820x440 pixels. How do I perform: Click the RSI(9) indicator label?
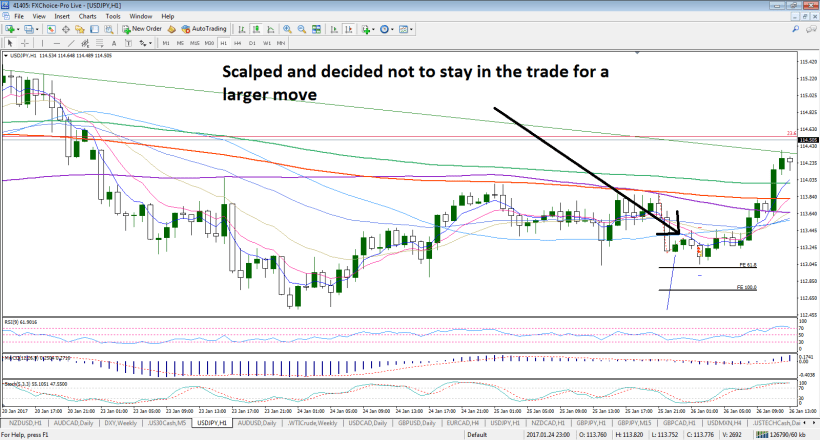click(x=18, y=322)
